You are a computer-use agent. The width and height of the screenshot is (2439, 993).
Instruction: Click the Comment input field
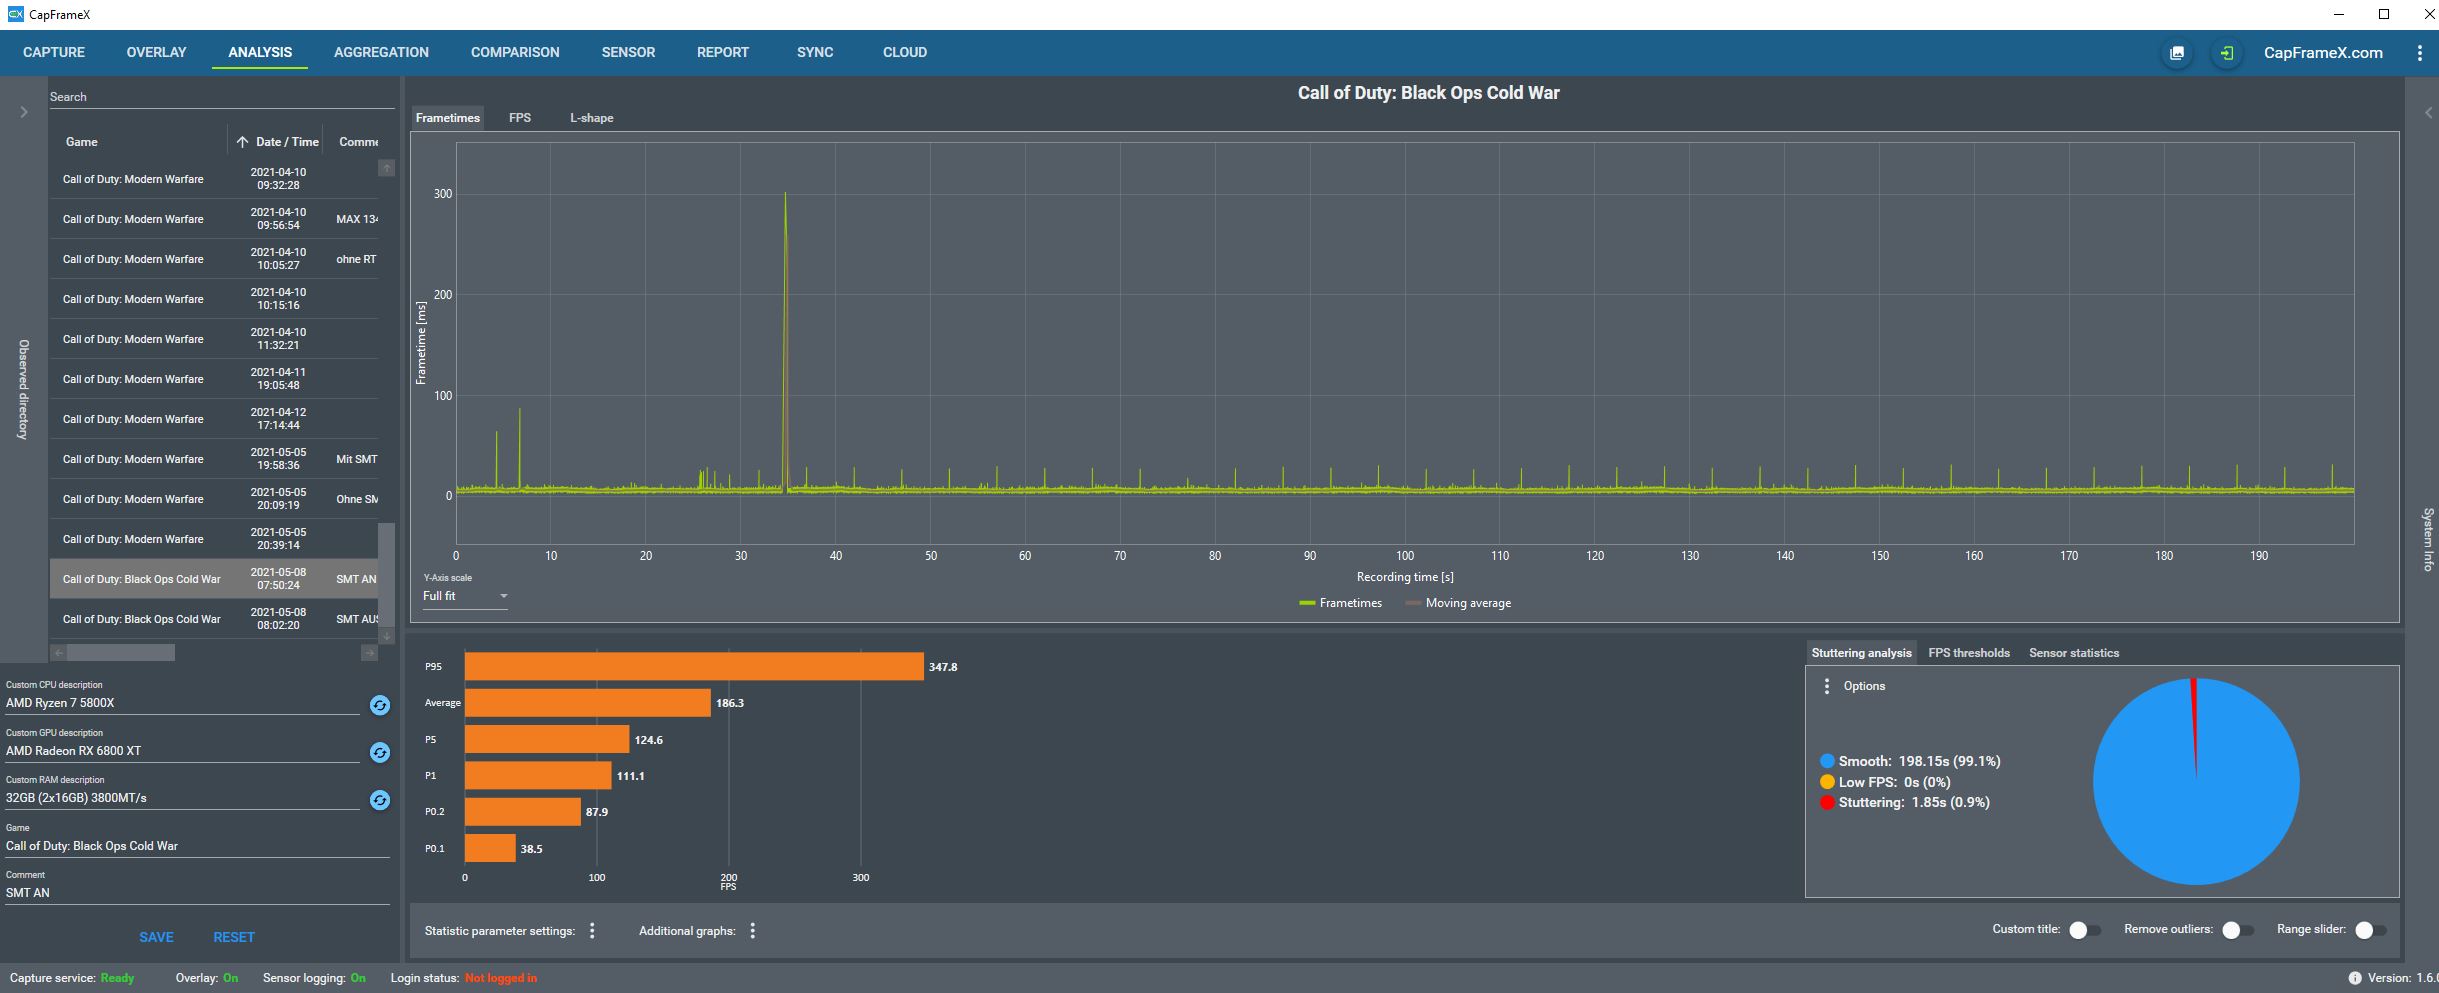click(x=197, y=893)
